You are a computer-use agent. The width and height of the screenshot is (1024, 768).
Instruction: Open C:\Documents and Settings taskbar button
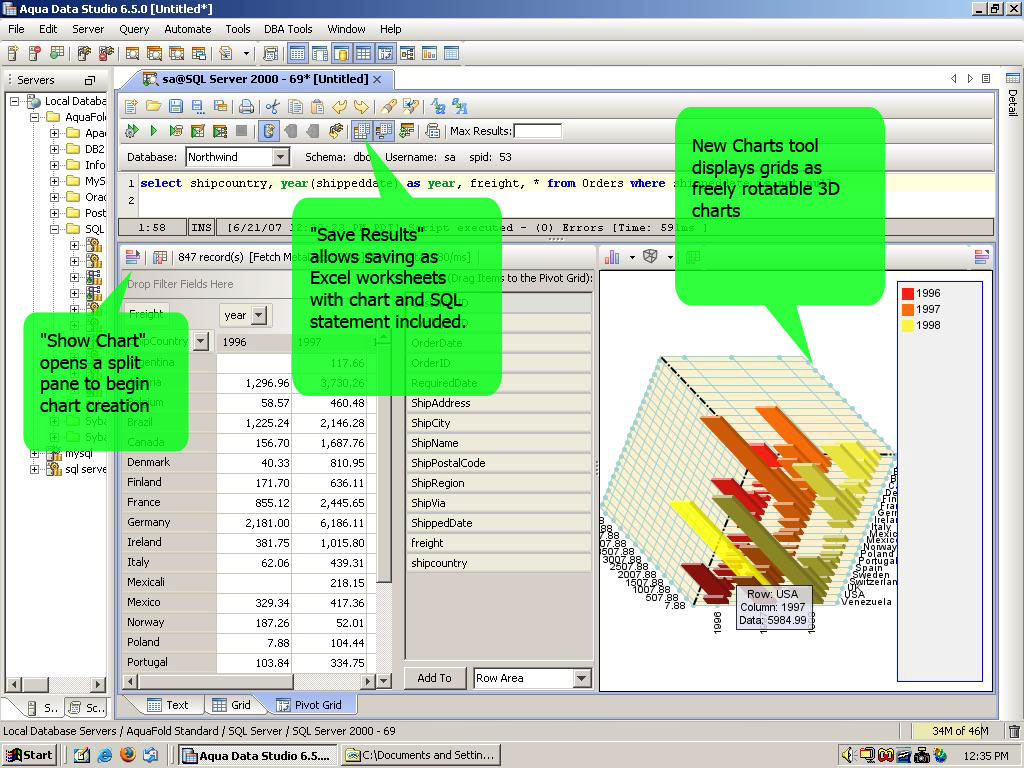point(421,756)
